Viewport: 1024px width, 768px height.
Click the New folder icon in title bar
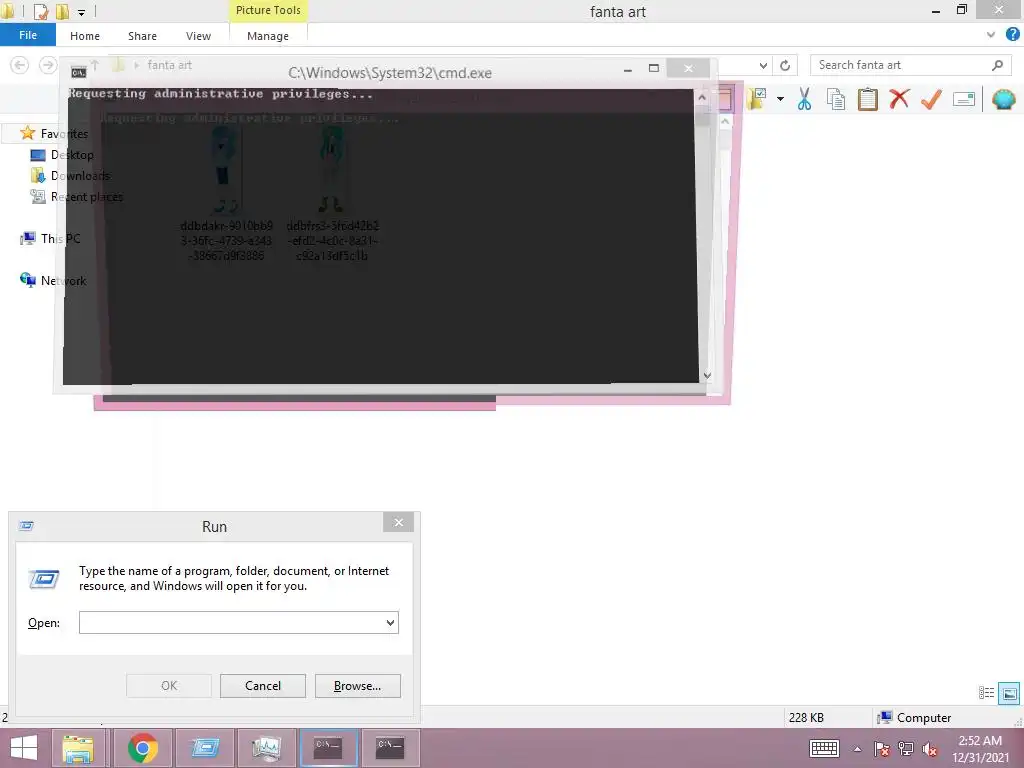62,11
